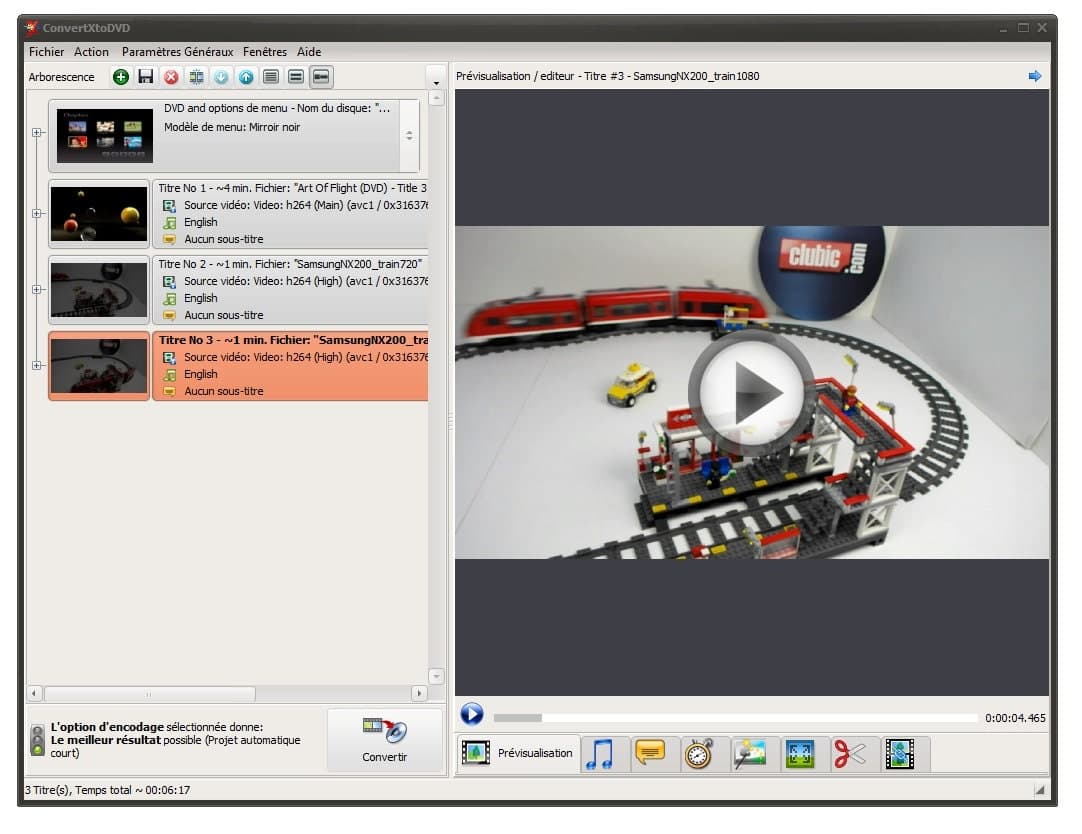Click the ConvertXtoDVD title bar app icon
The image size is (1082, 834).
coord(31,28)
